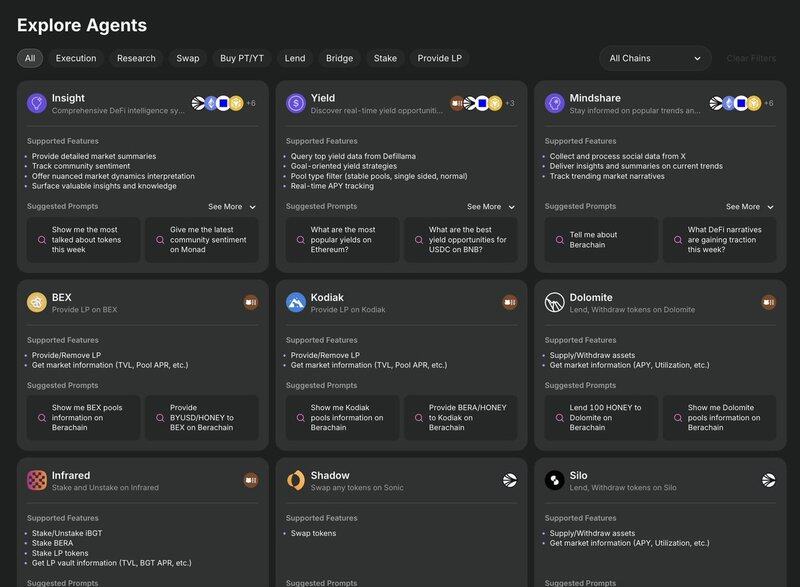Viewport: 800px width, 587px height.
Task: Click the Shadow agent title
Action: pos(330,475)
